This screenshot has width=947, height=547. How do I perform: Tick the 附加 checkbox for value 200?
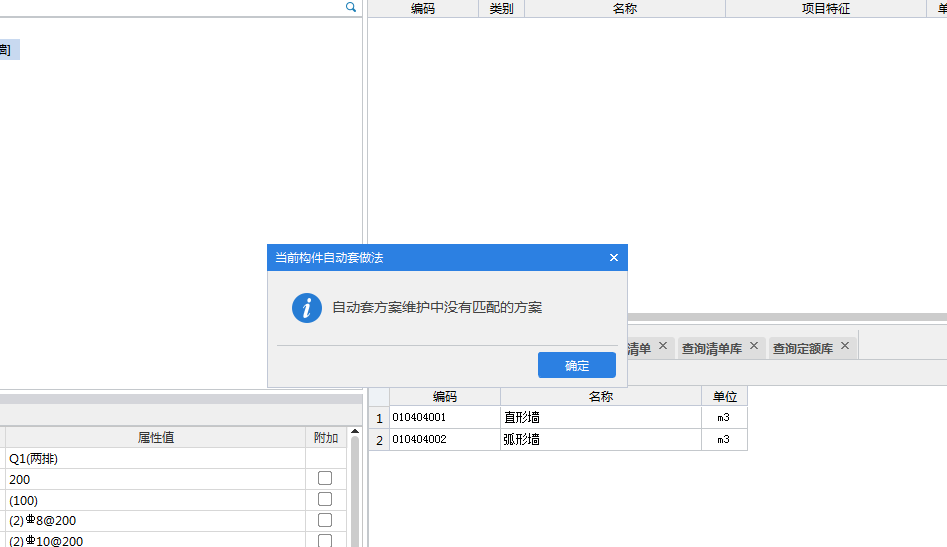tap(325, 478)
